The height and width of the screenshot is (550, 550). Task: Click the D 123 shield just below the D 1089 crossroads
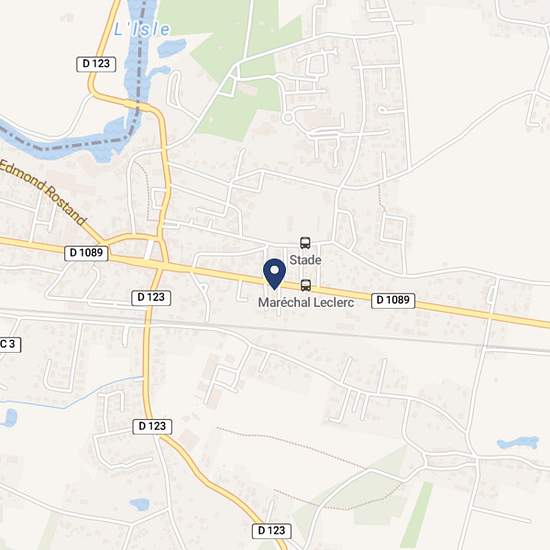[x=151, y=298]
